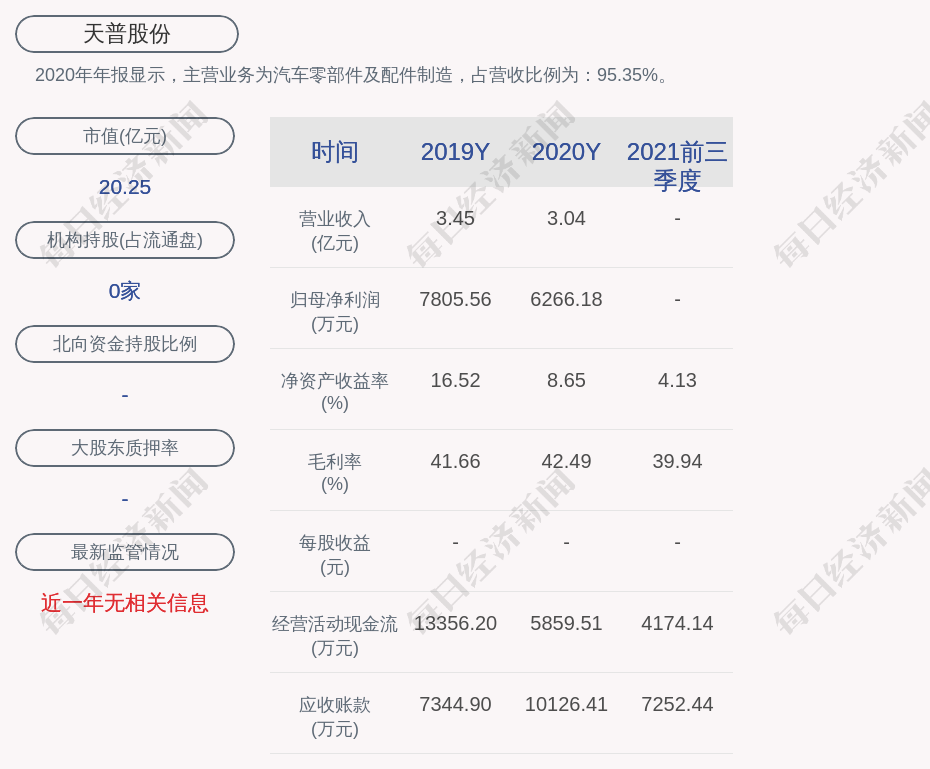Click the net profit value 6266.18
Image resolution: width=930 pixels, height=769 pixels.
tap(566, 299)
